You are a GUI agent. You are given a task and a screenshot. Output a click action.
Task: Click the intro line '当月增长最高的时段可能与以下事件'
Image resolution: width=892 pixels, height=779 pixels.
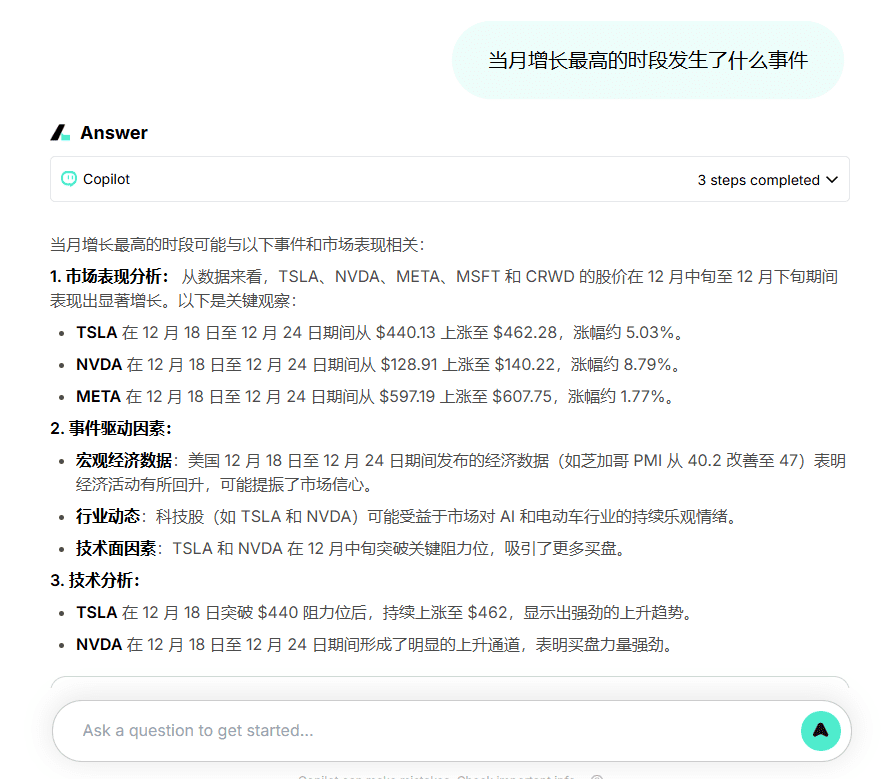237,245
